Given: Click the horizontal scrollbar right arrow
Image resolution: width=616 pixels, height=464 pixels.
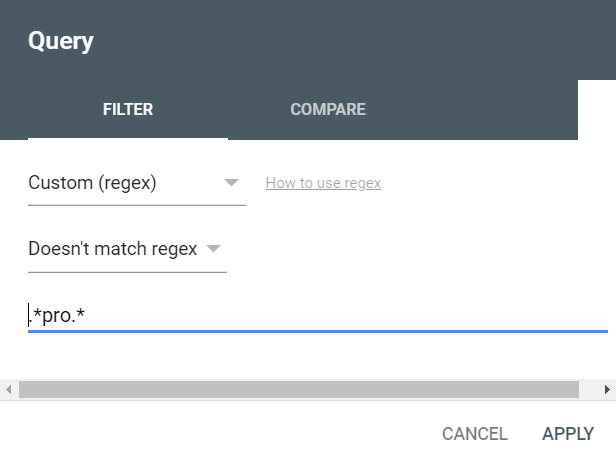Looking at the screenshot, I should tap(607, 389).
